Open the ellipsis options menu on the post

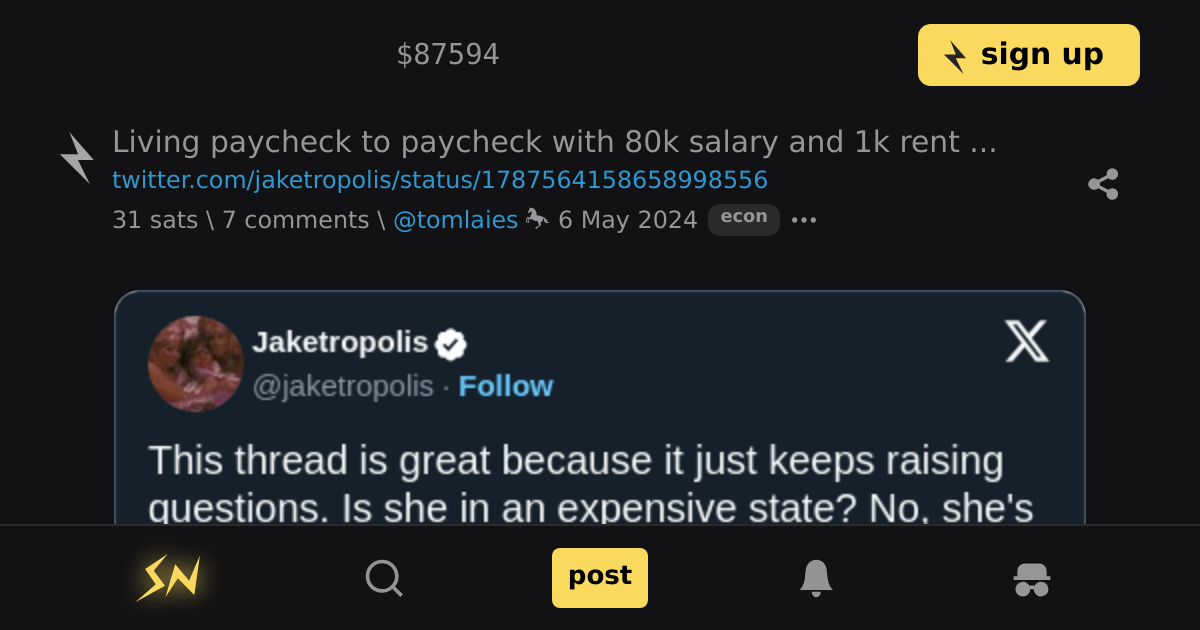[x=806, y=219]
